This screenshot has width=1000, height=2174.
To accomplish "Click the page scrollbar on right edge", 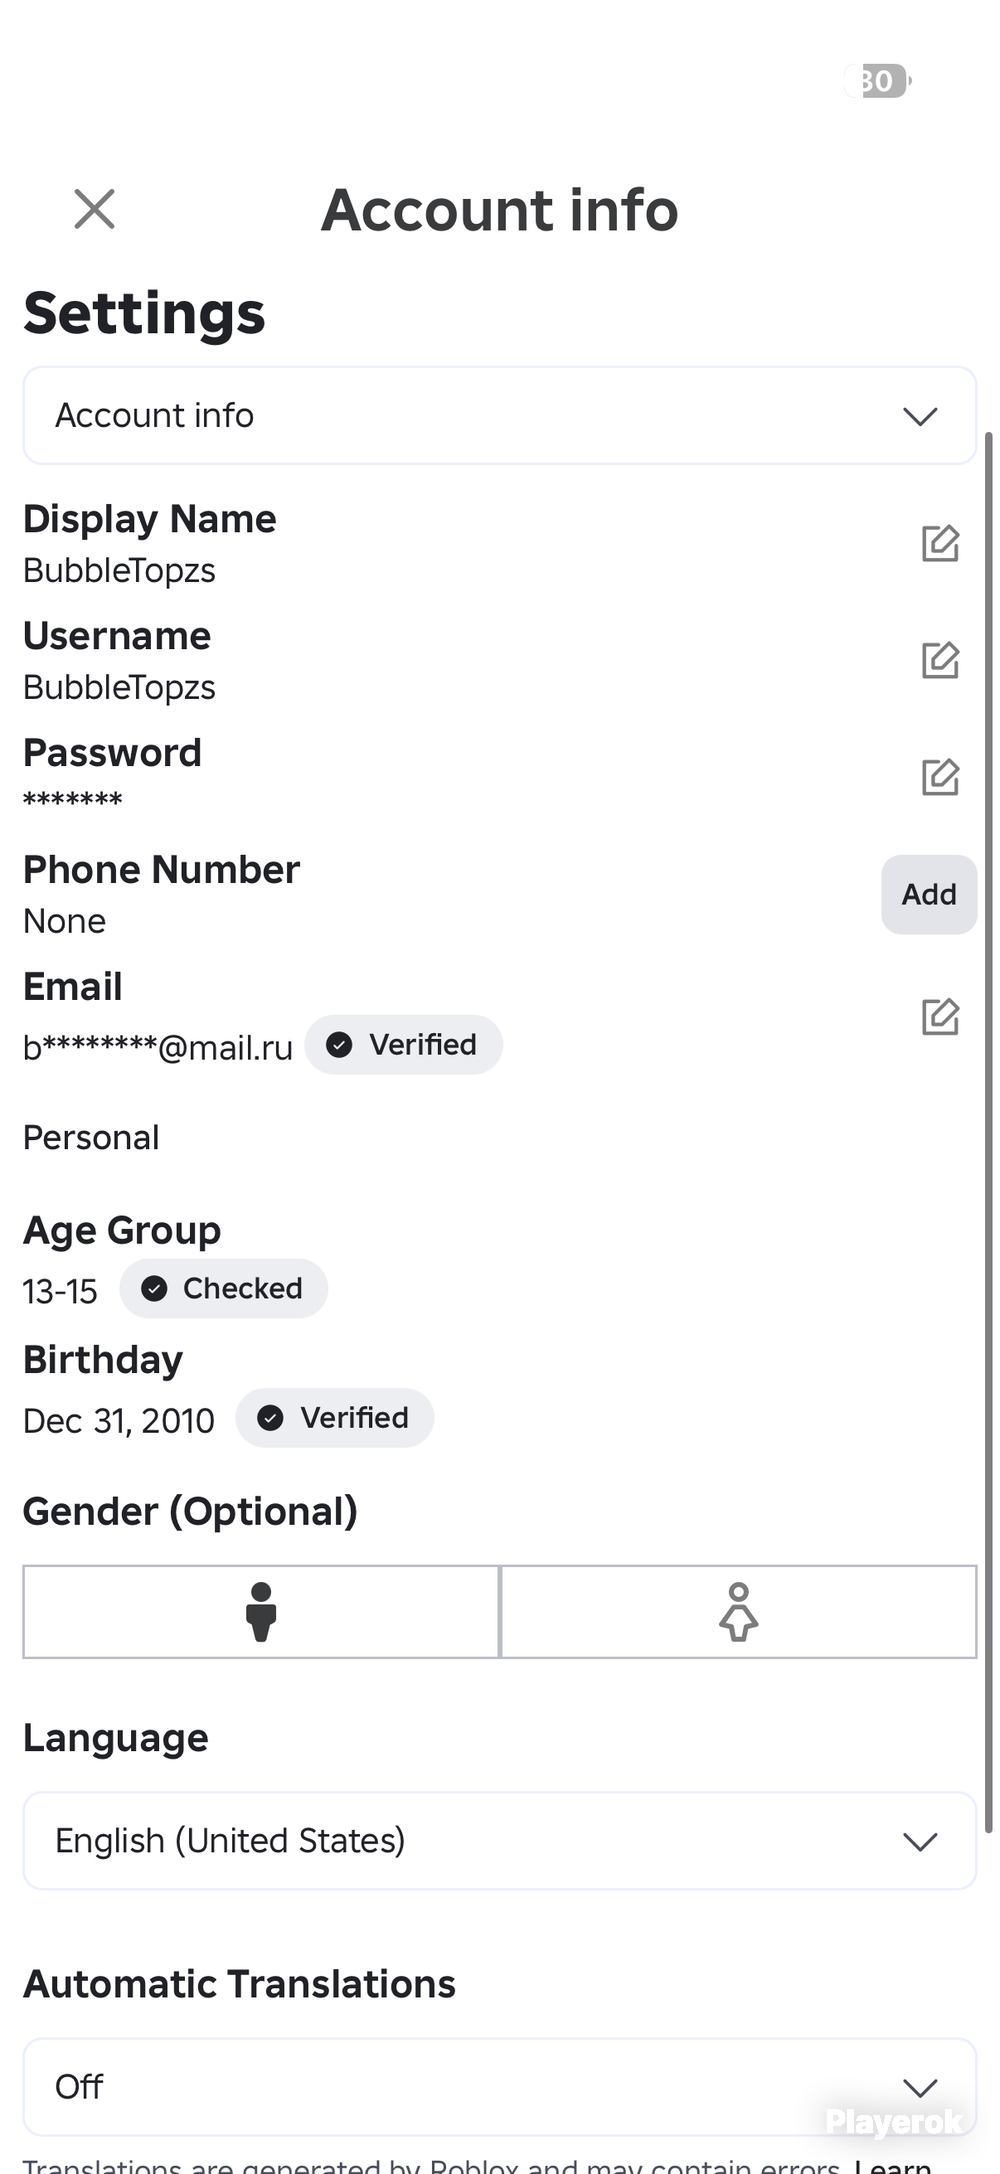I will pyautogui.click(x=989, y=1132).
